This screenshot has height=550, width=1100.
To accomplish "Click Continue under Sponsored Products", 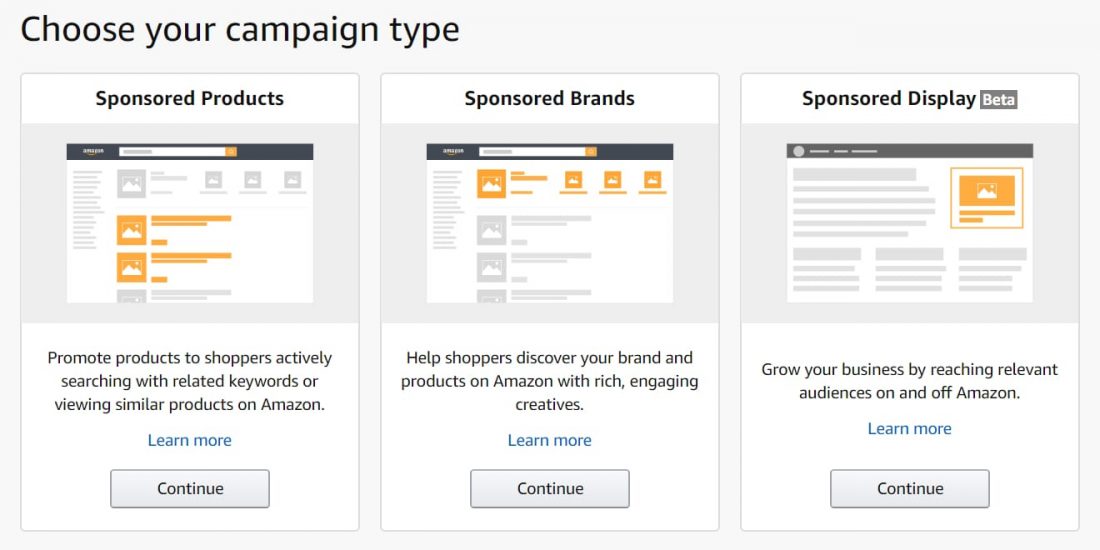I will coord(190,489).
